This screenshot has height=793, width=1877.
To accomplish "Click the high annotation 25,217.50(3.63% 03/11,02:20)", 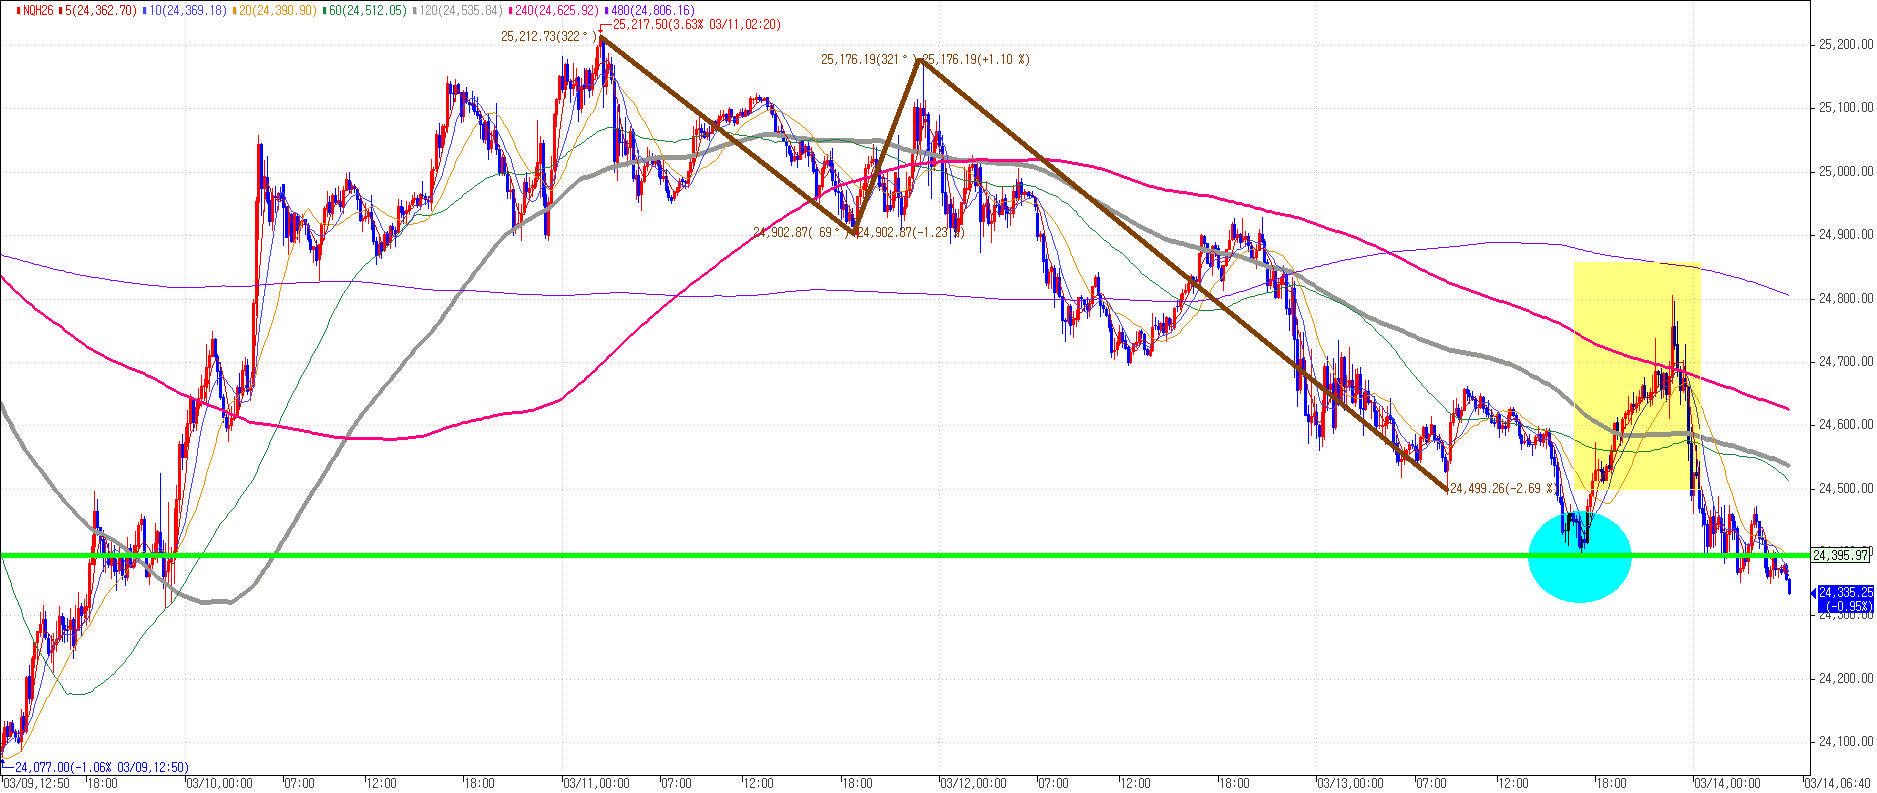I will (x=697, y=24).
